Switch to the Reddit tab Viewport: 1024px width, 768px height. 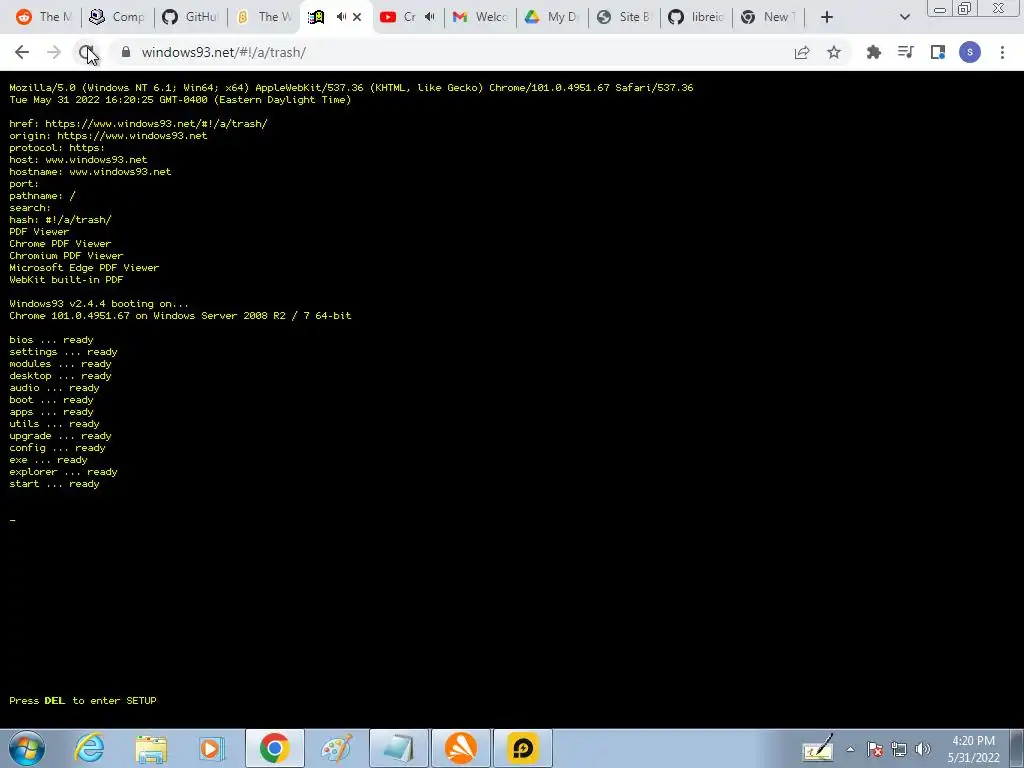point(44,17)
